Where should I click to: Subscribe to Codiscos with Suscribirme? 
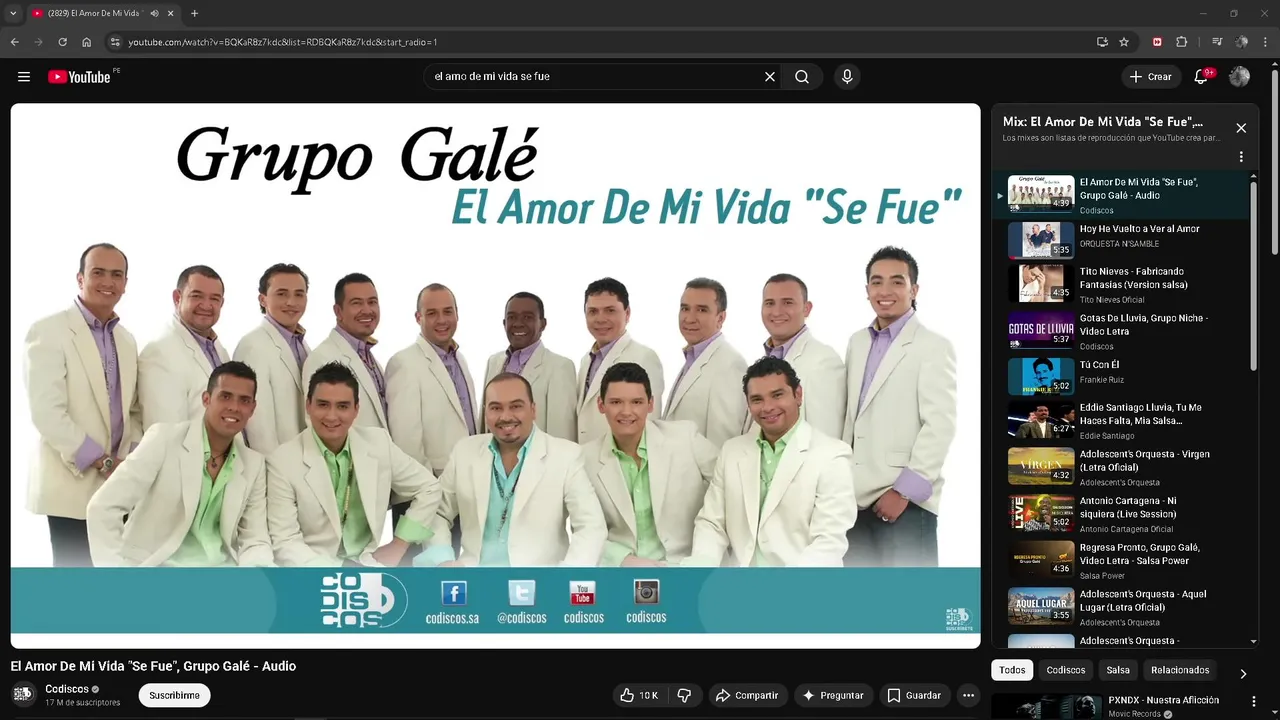pyautogui.click(x=175, y=695)
